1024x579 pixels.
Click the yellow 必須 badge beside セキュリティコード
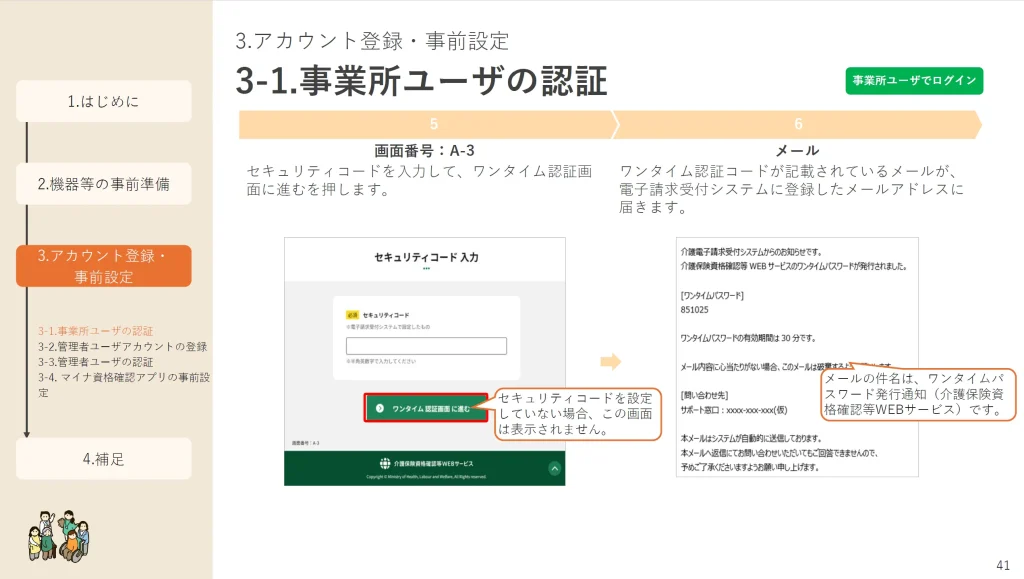(x=352, y=314)
